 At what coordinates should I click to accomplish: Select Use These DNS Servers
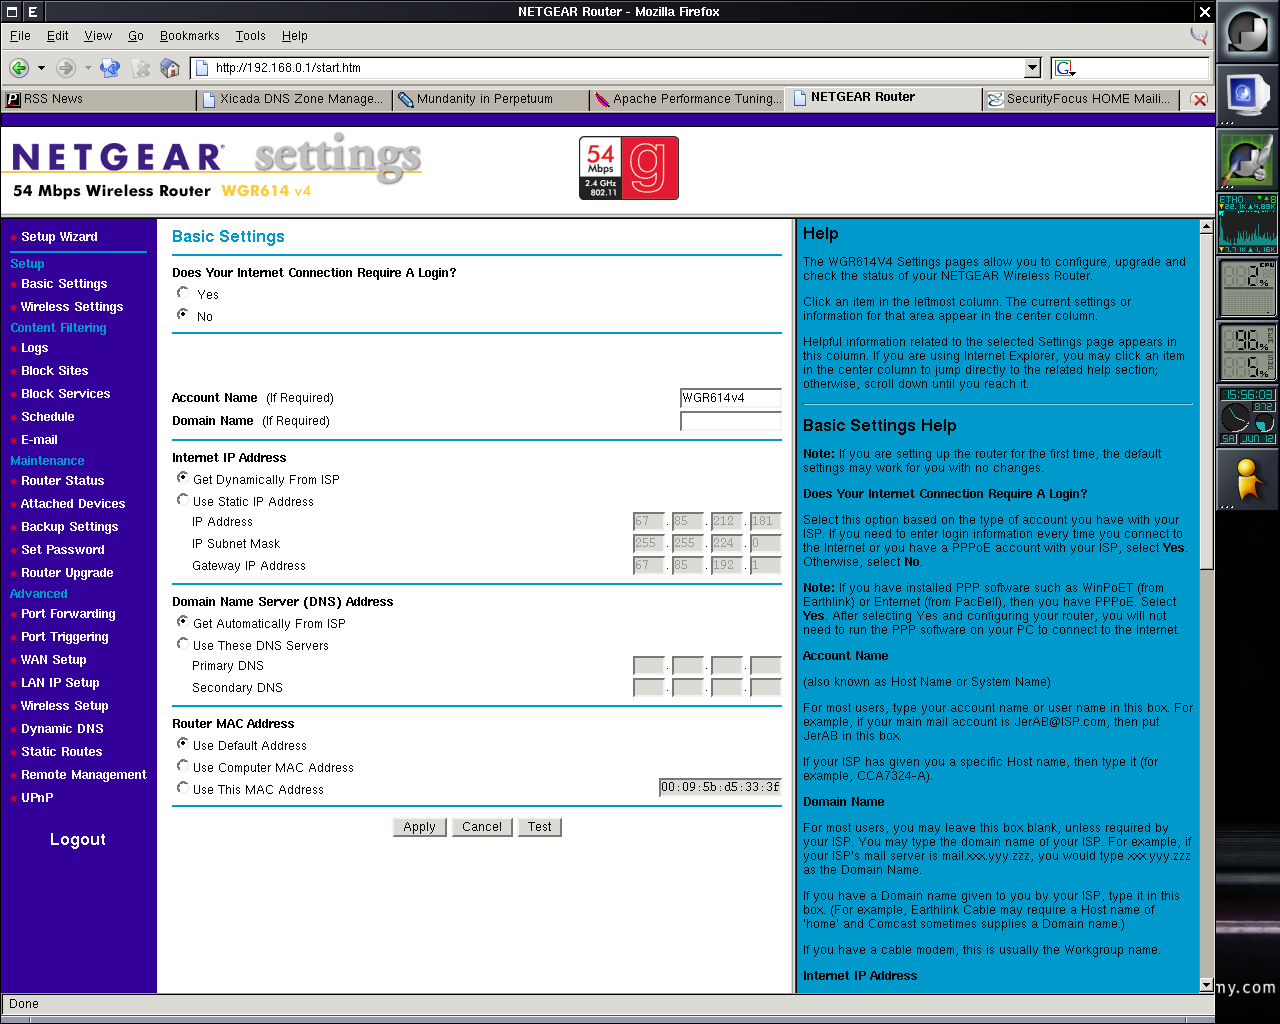(183, 644)
